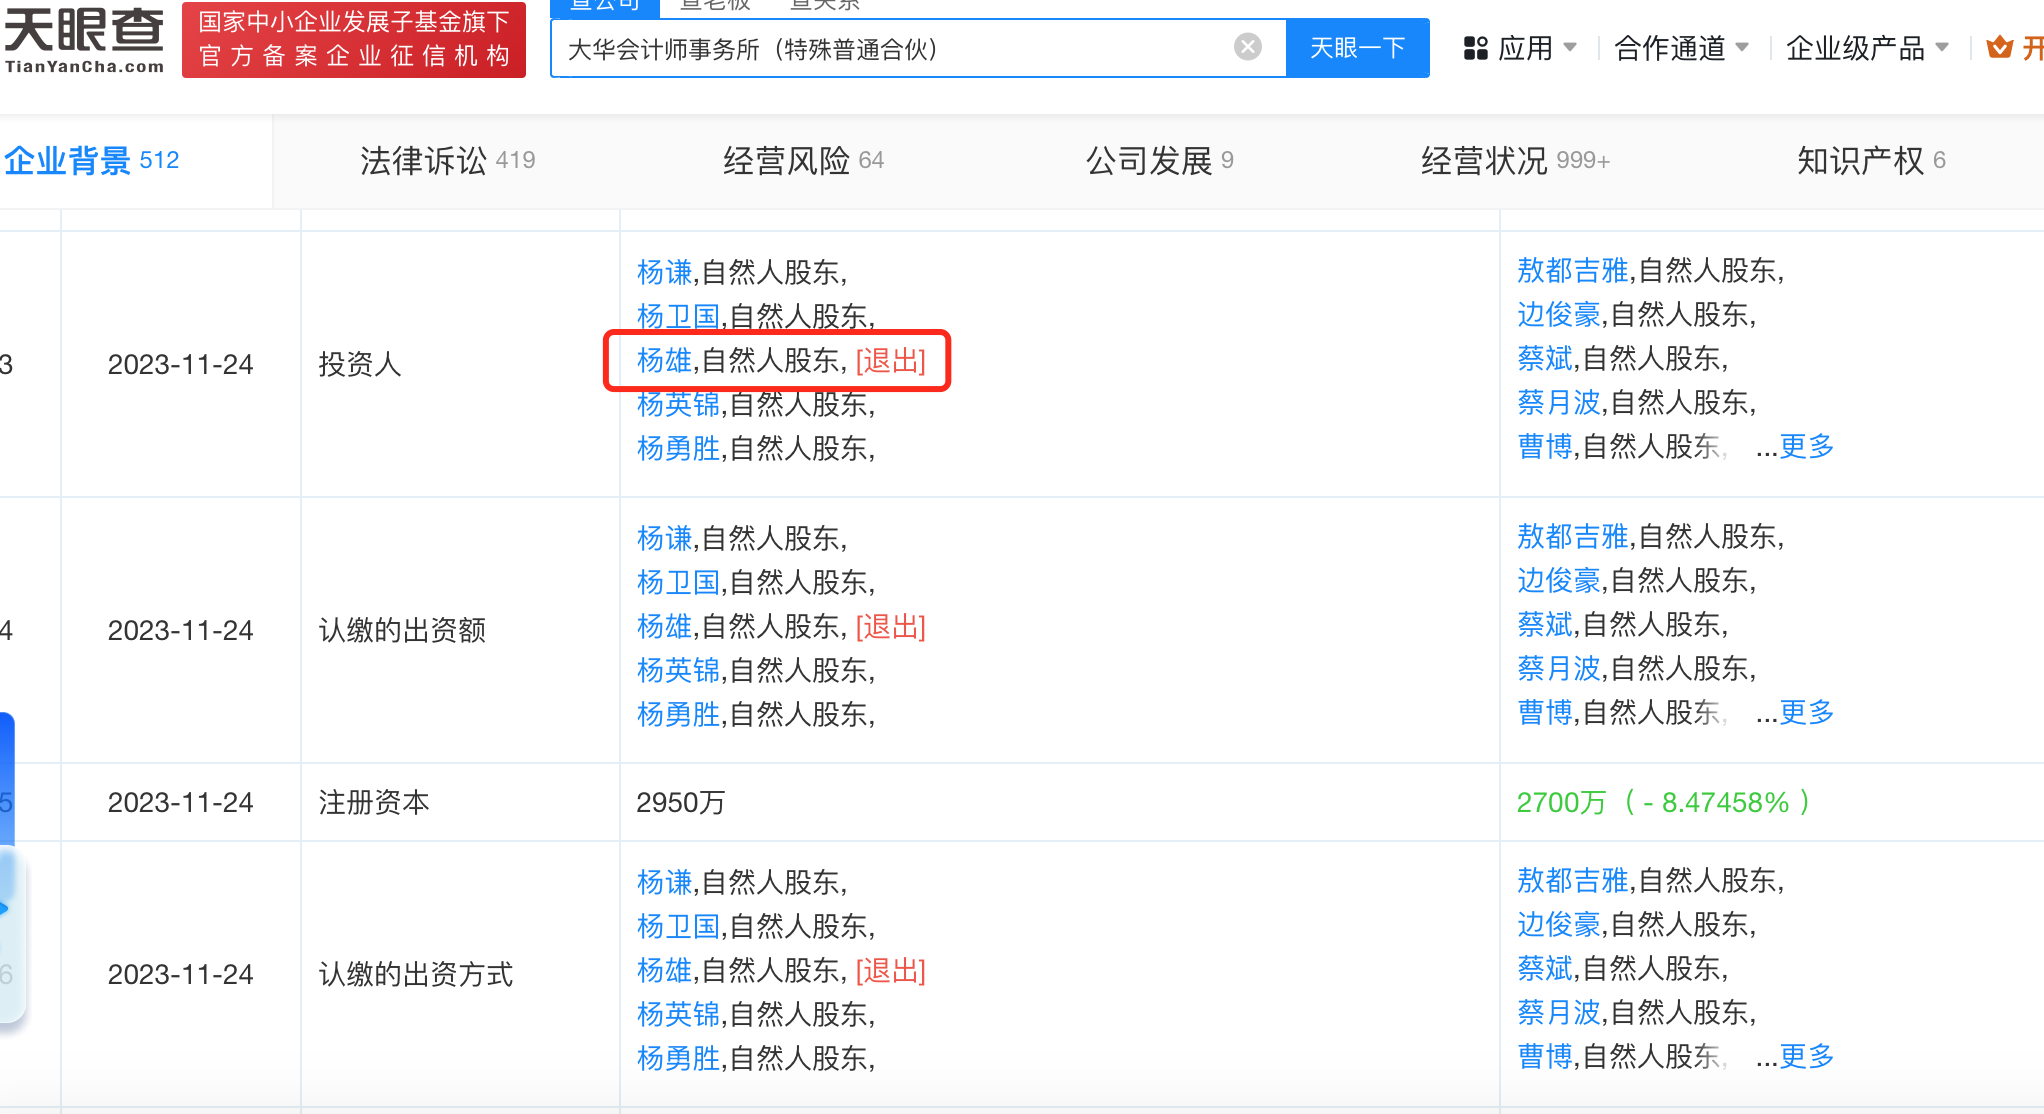Click the 应用 grid icon
The height and width of the screenshot is (1114, 2044).
coord(1475,48)
